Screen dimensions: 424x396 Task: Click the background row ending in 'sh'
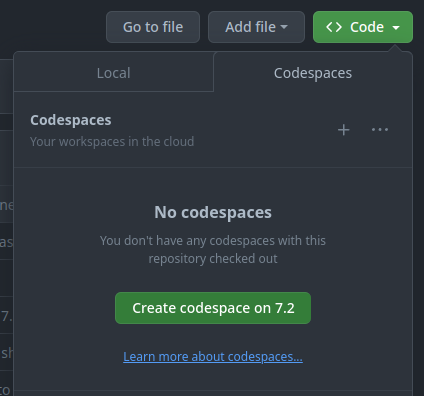coord(6,352)
